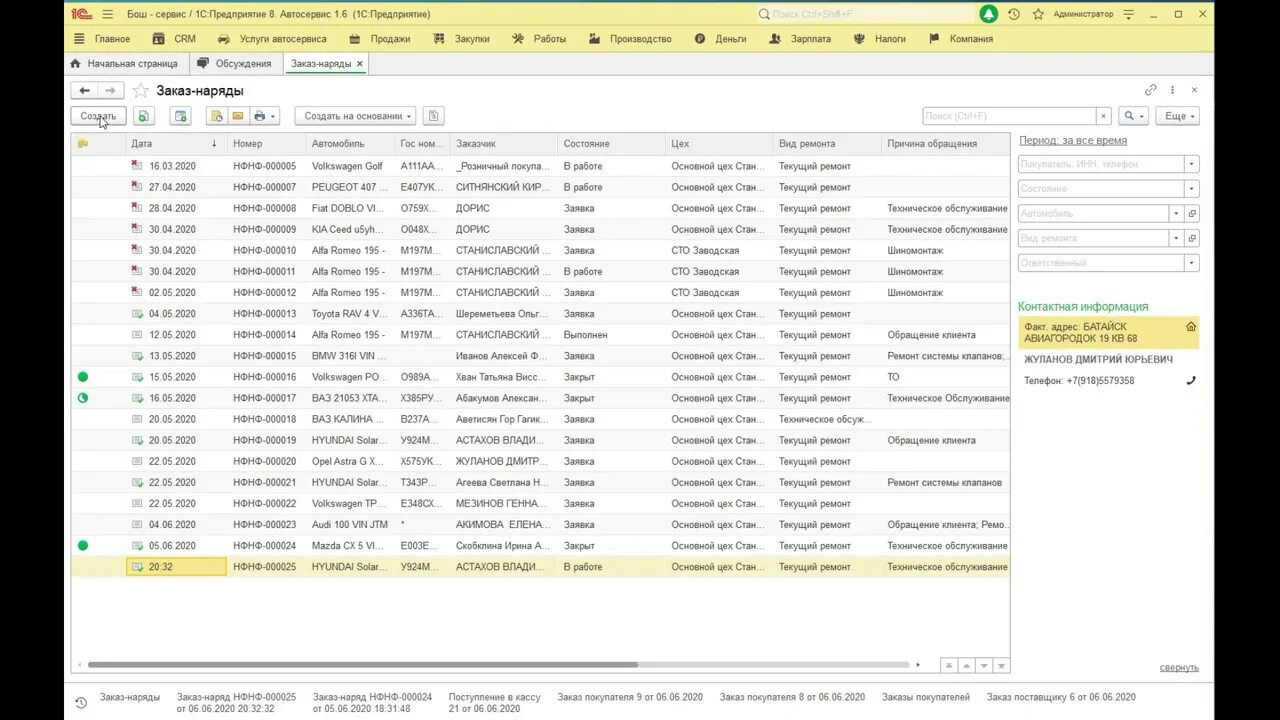This screenshot has height=720, width=1280.
Task: Select the cell ЖУПАНОВ ДМИТР... in row НФНФ-000020
Action: 503,461
